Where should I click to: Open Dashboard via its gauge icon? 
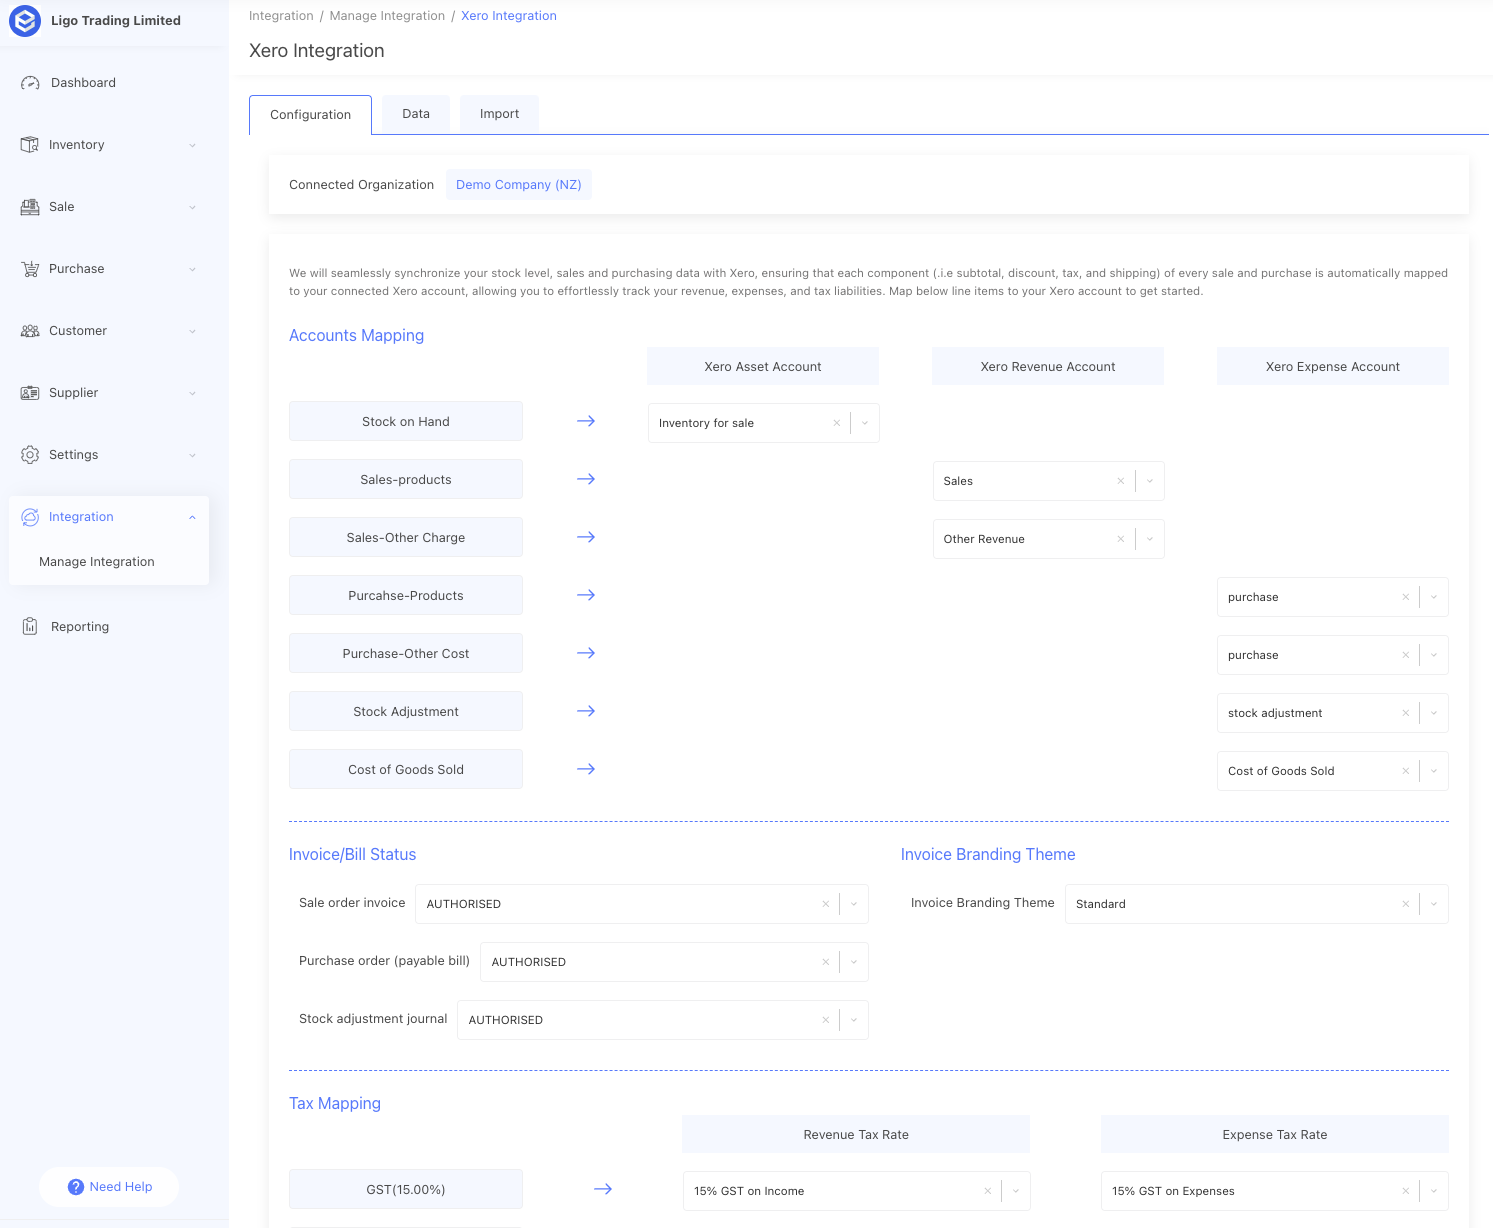(x=30, y=83)
